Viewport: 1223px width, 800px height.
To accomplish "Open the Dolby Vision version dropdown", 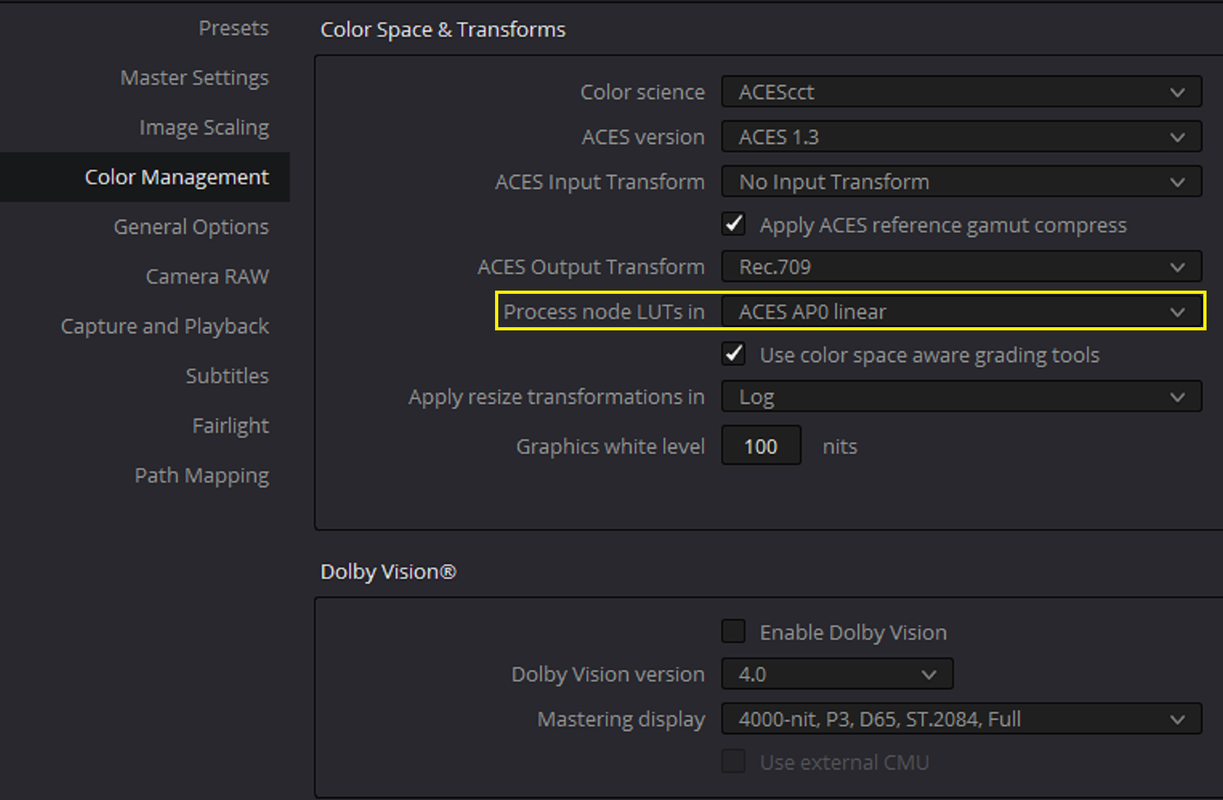I will click(837, 674).
